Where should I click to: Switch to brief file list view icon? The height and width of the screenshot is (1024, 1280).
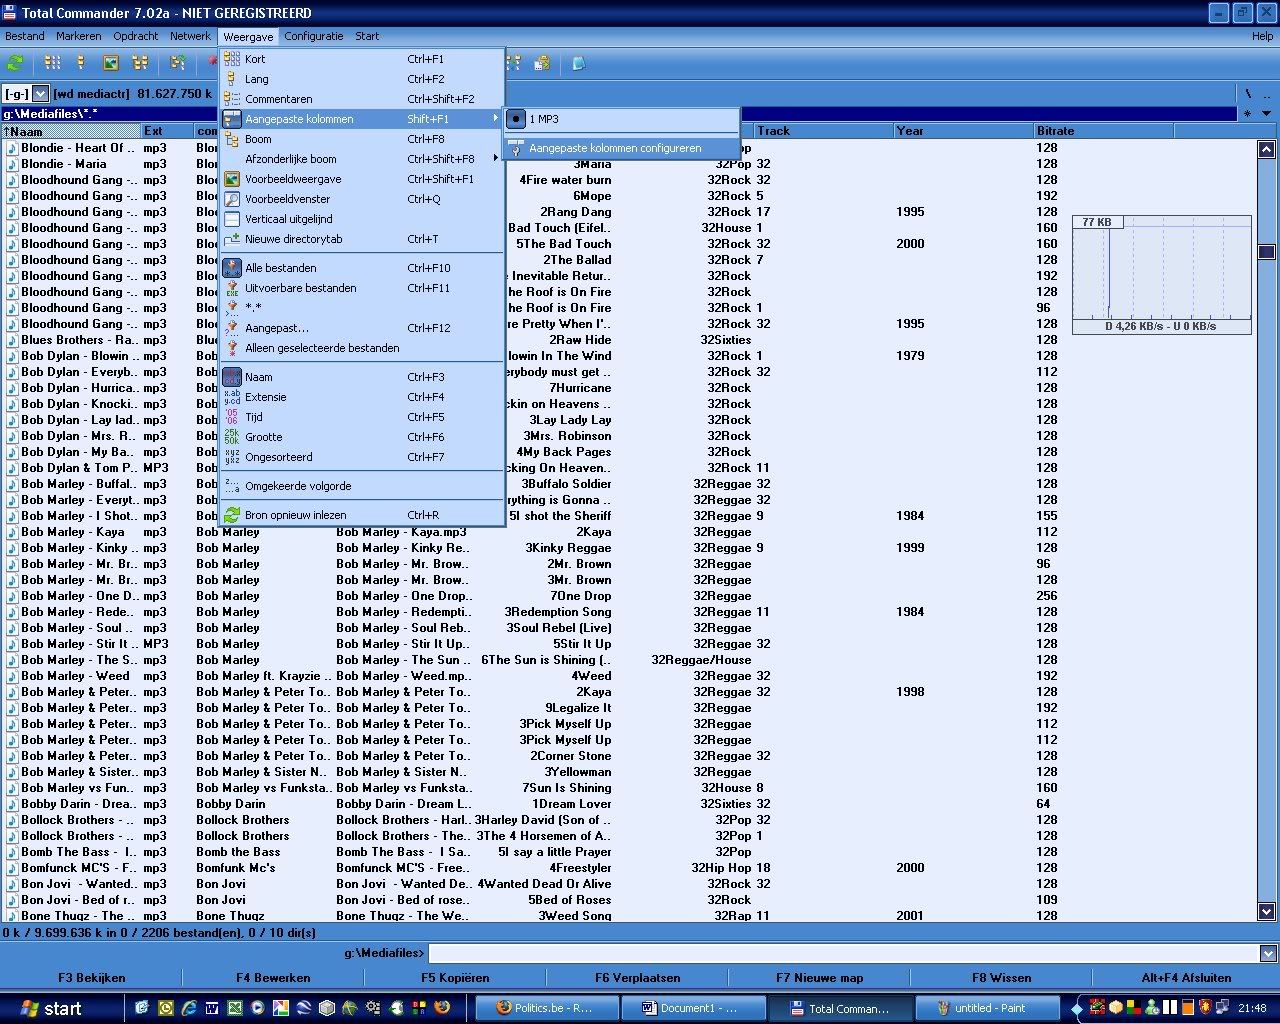click(x=52, y=63)
